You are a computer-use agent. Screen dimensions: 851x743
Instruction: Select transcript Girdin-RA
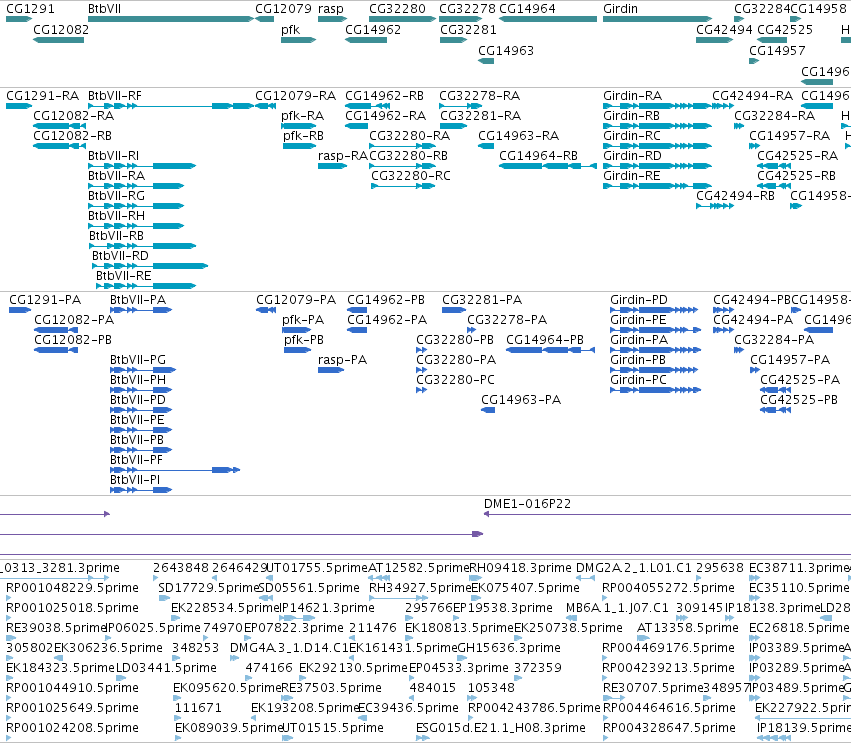632,96
